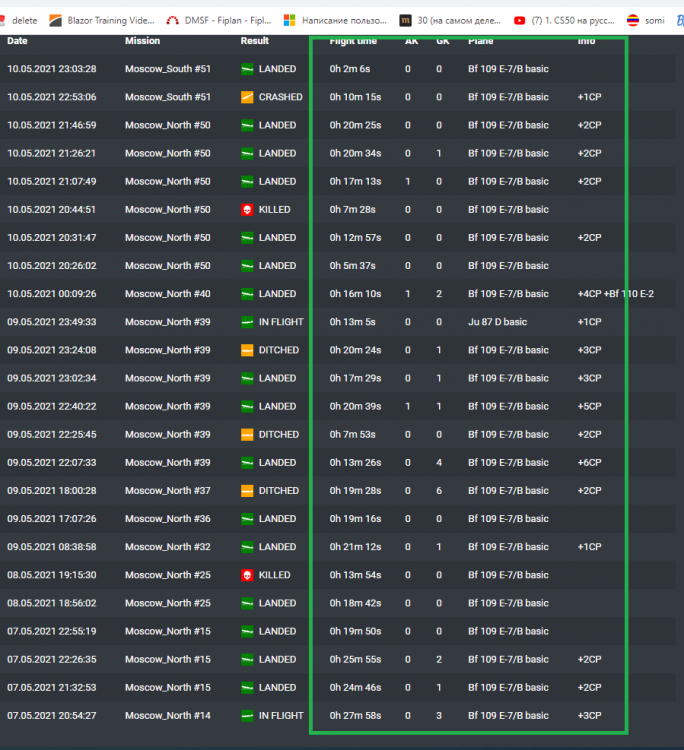Click the DITCHED icon on the Moscow_North #37 row

coord(247,491)
